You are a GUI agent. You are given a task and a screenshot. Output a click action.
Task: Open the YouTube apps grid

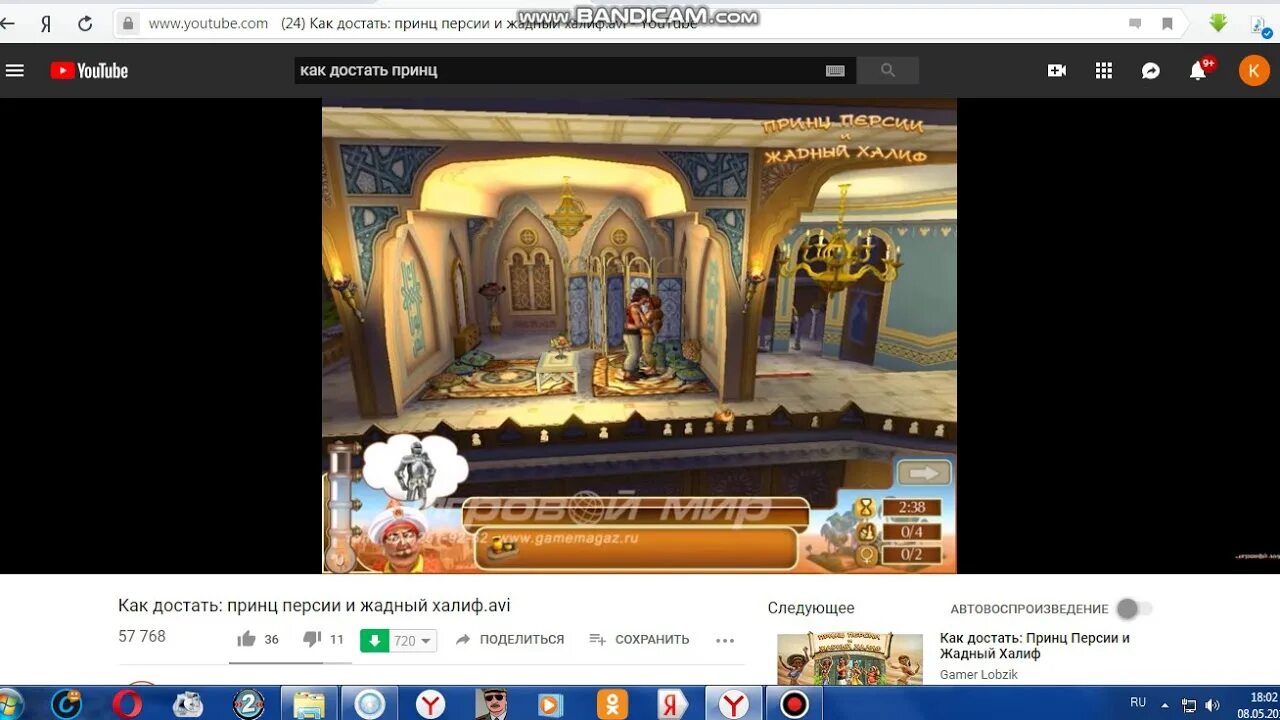pos(1104,70)
